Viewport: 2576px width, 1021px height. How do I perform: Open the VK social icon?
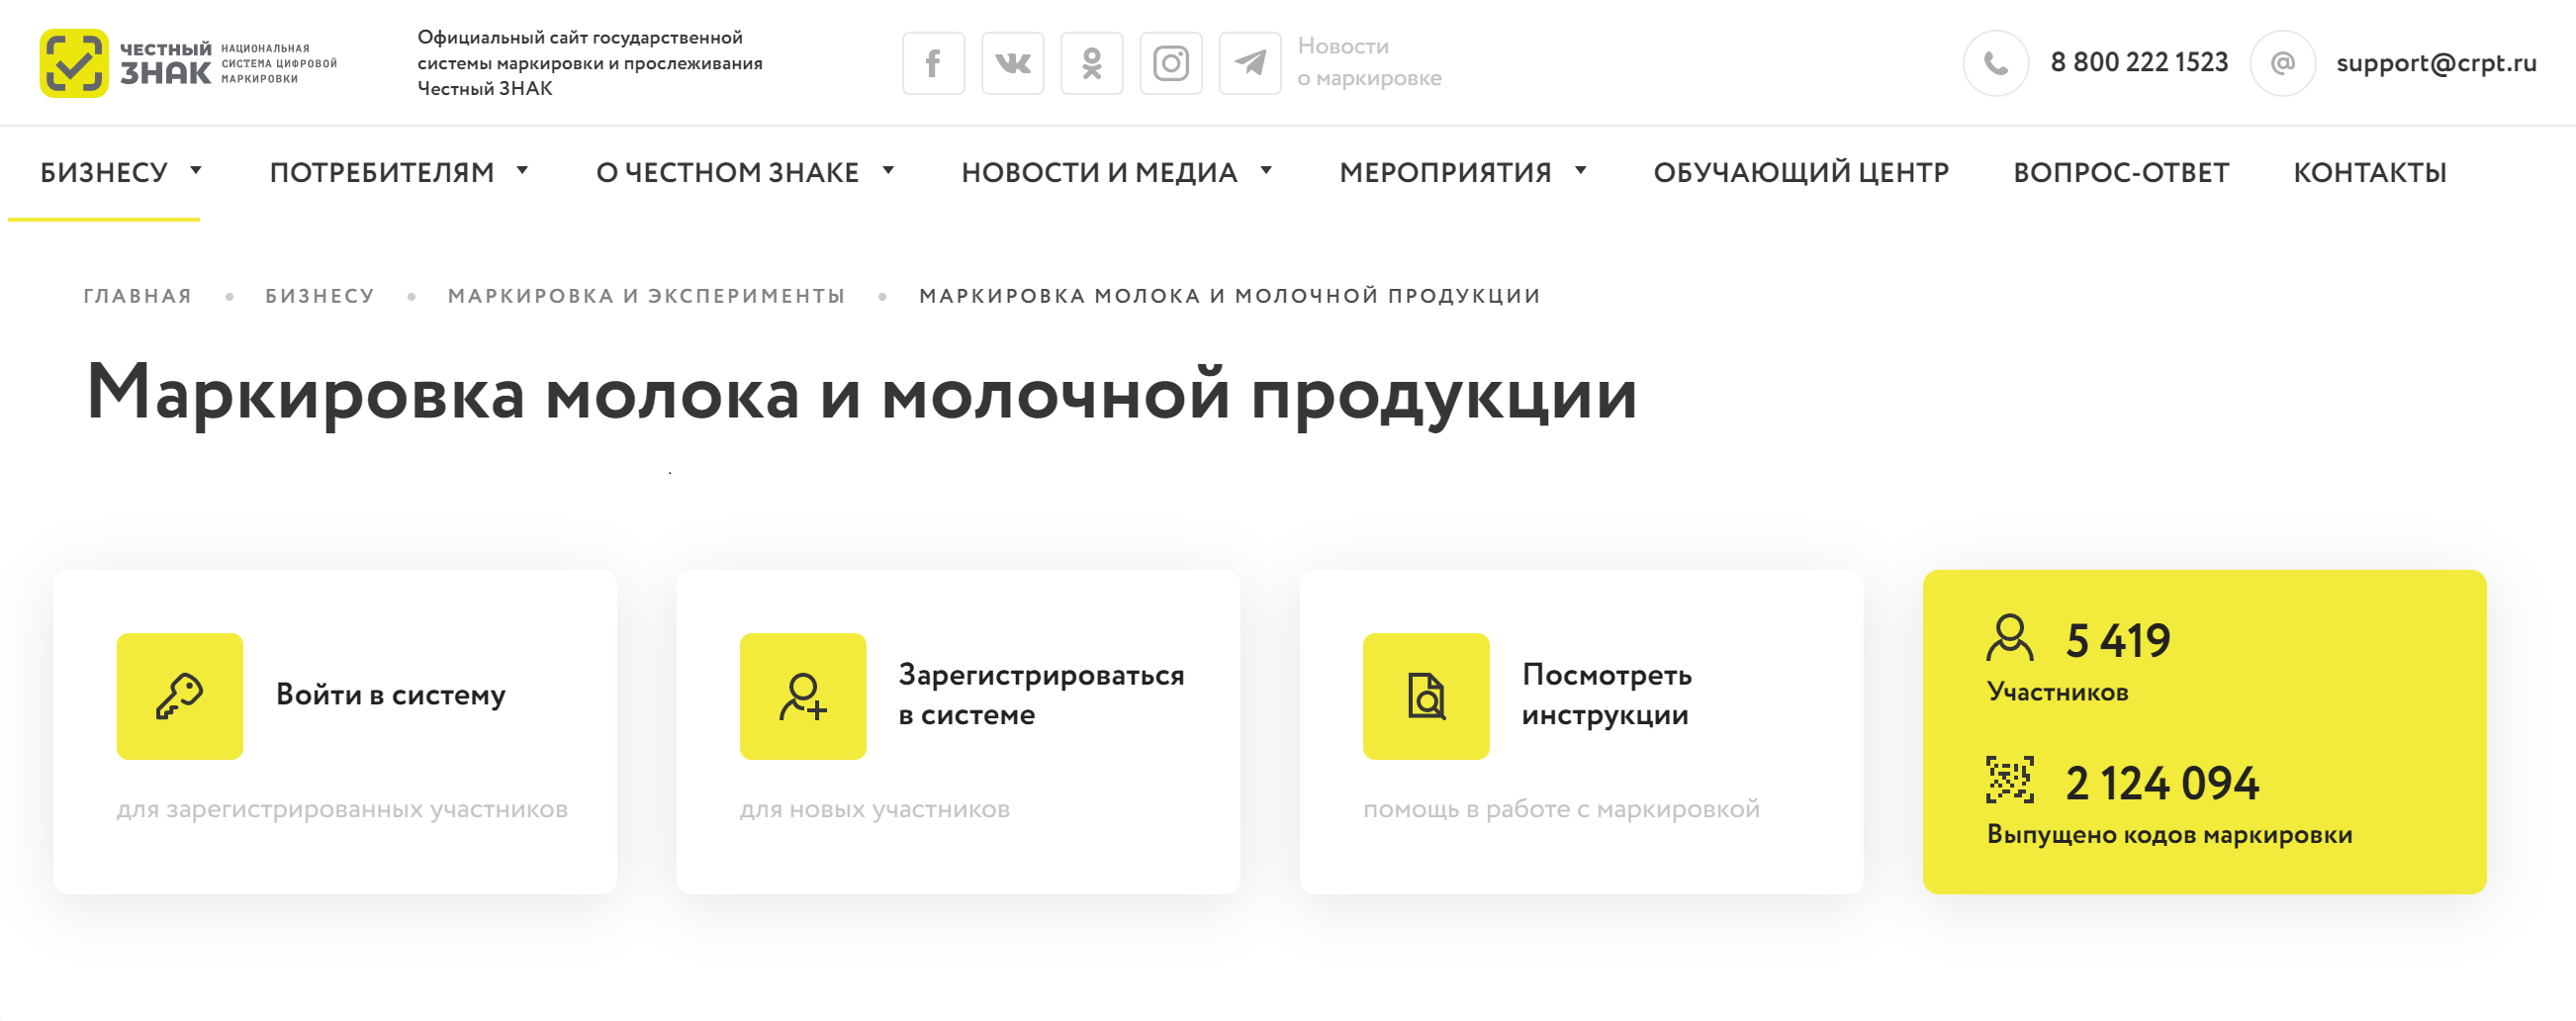point(1012,63)
